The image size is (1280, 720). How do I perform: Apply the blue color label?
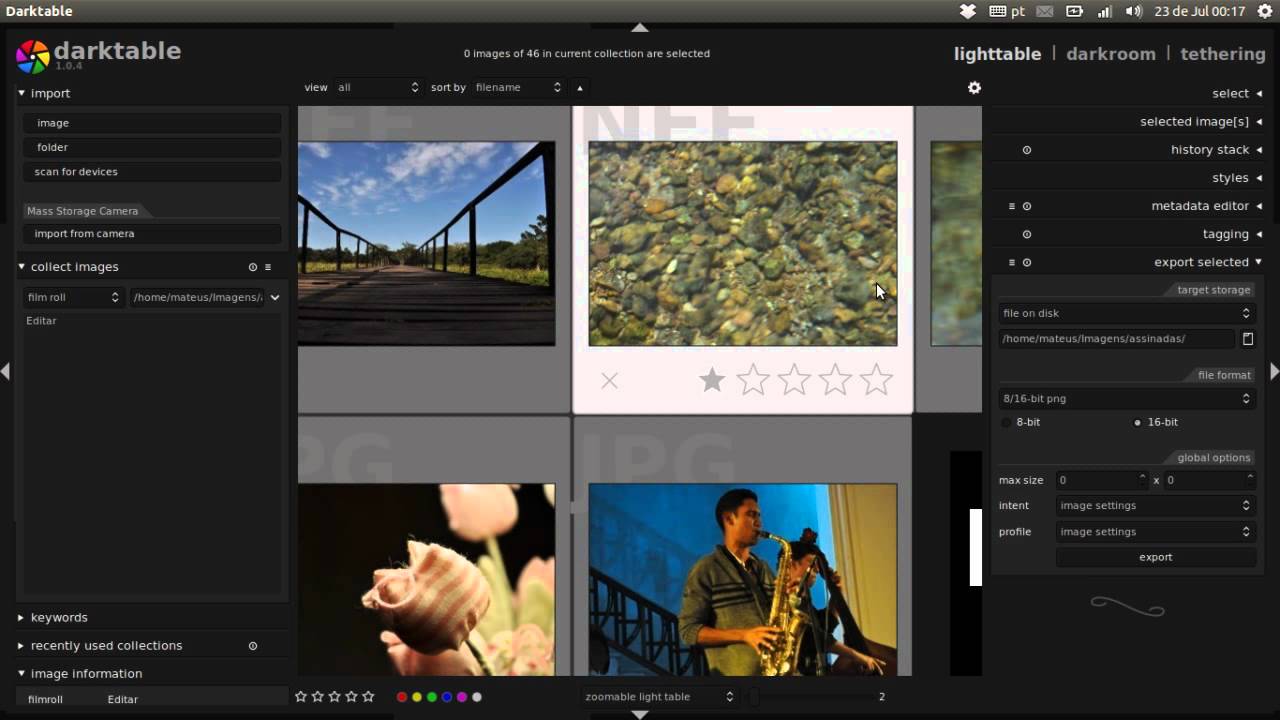click(x=447, y=697)
